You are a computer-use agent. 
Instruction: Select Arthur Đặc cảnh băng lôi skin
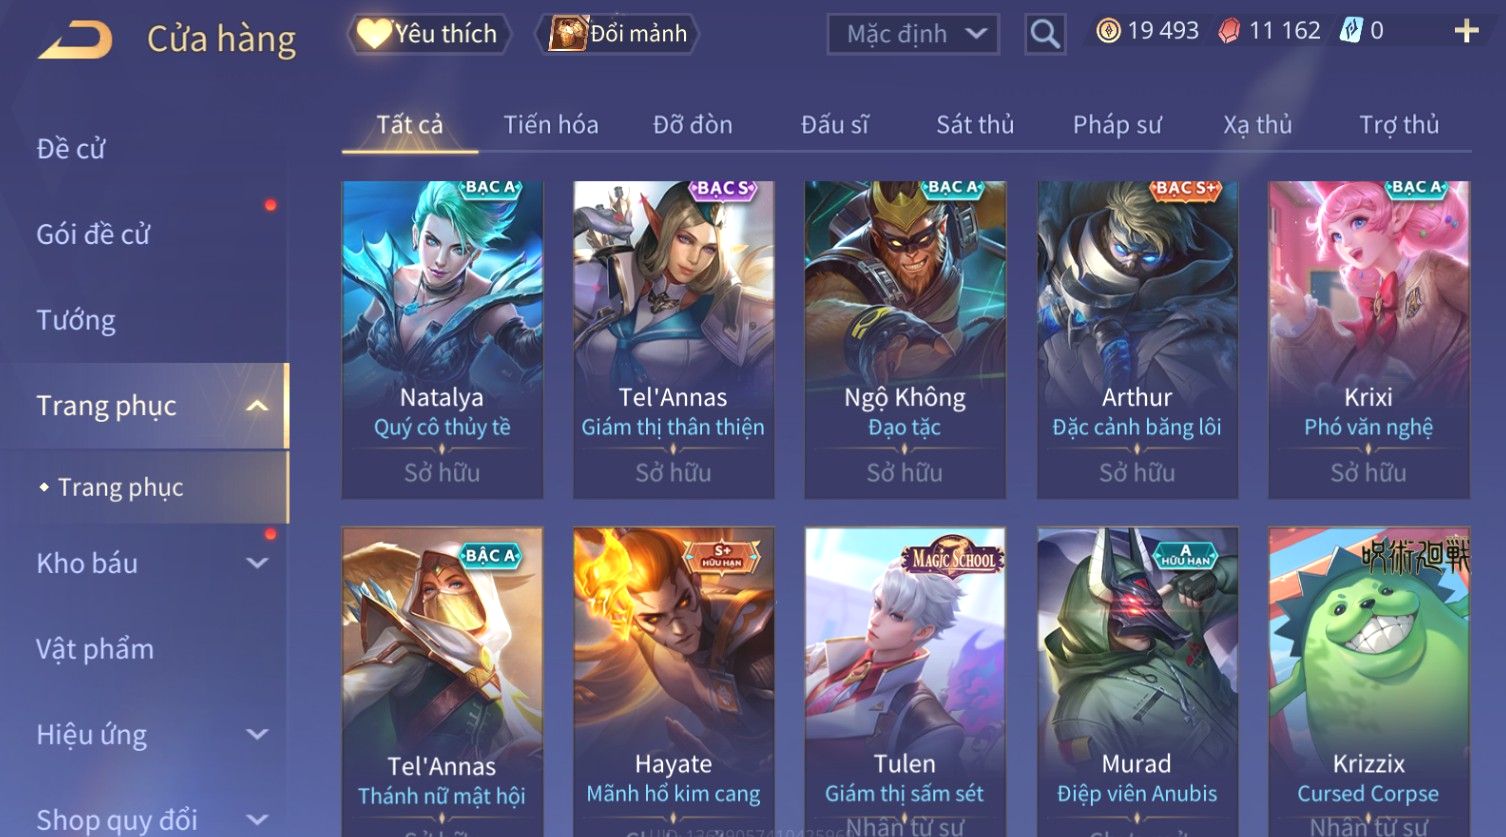click(x=1137, y=340)
